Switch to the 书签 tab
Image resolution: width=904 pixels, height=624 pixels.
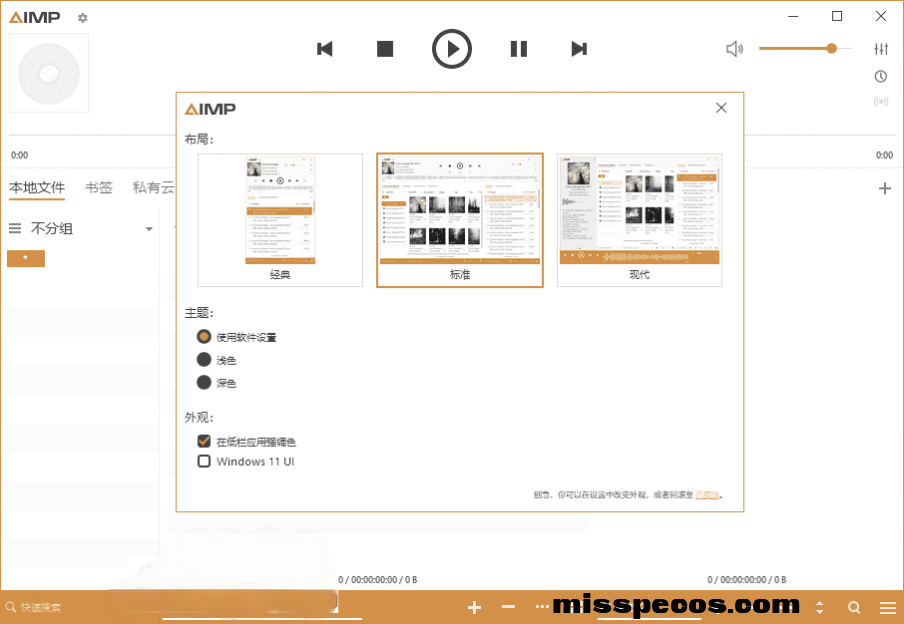99,187
